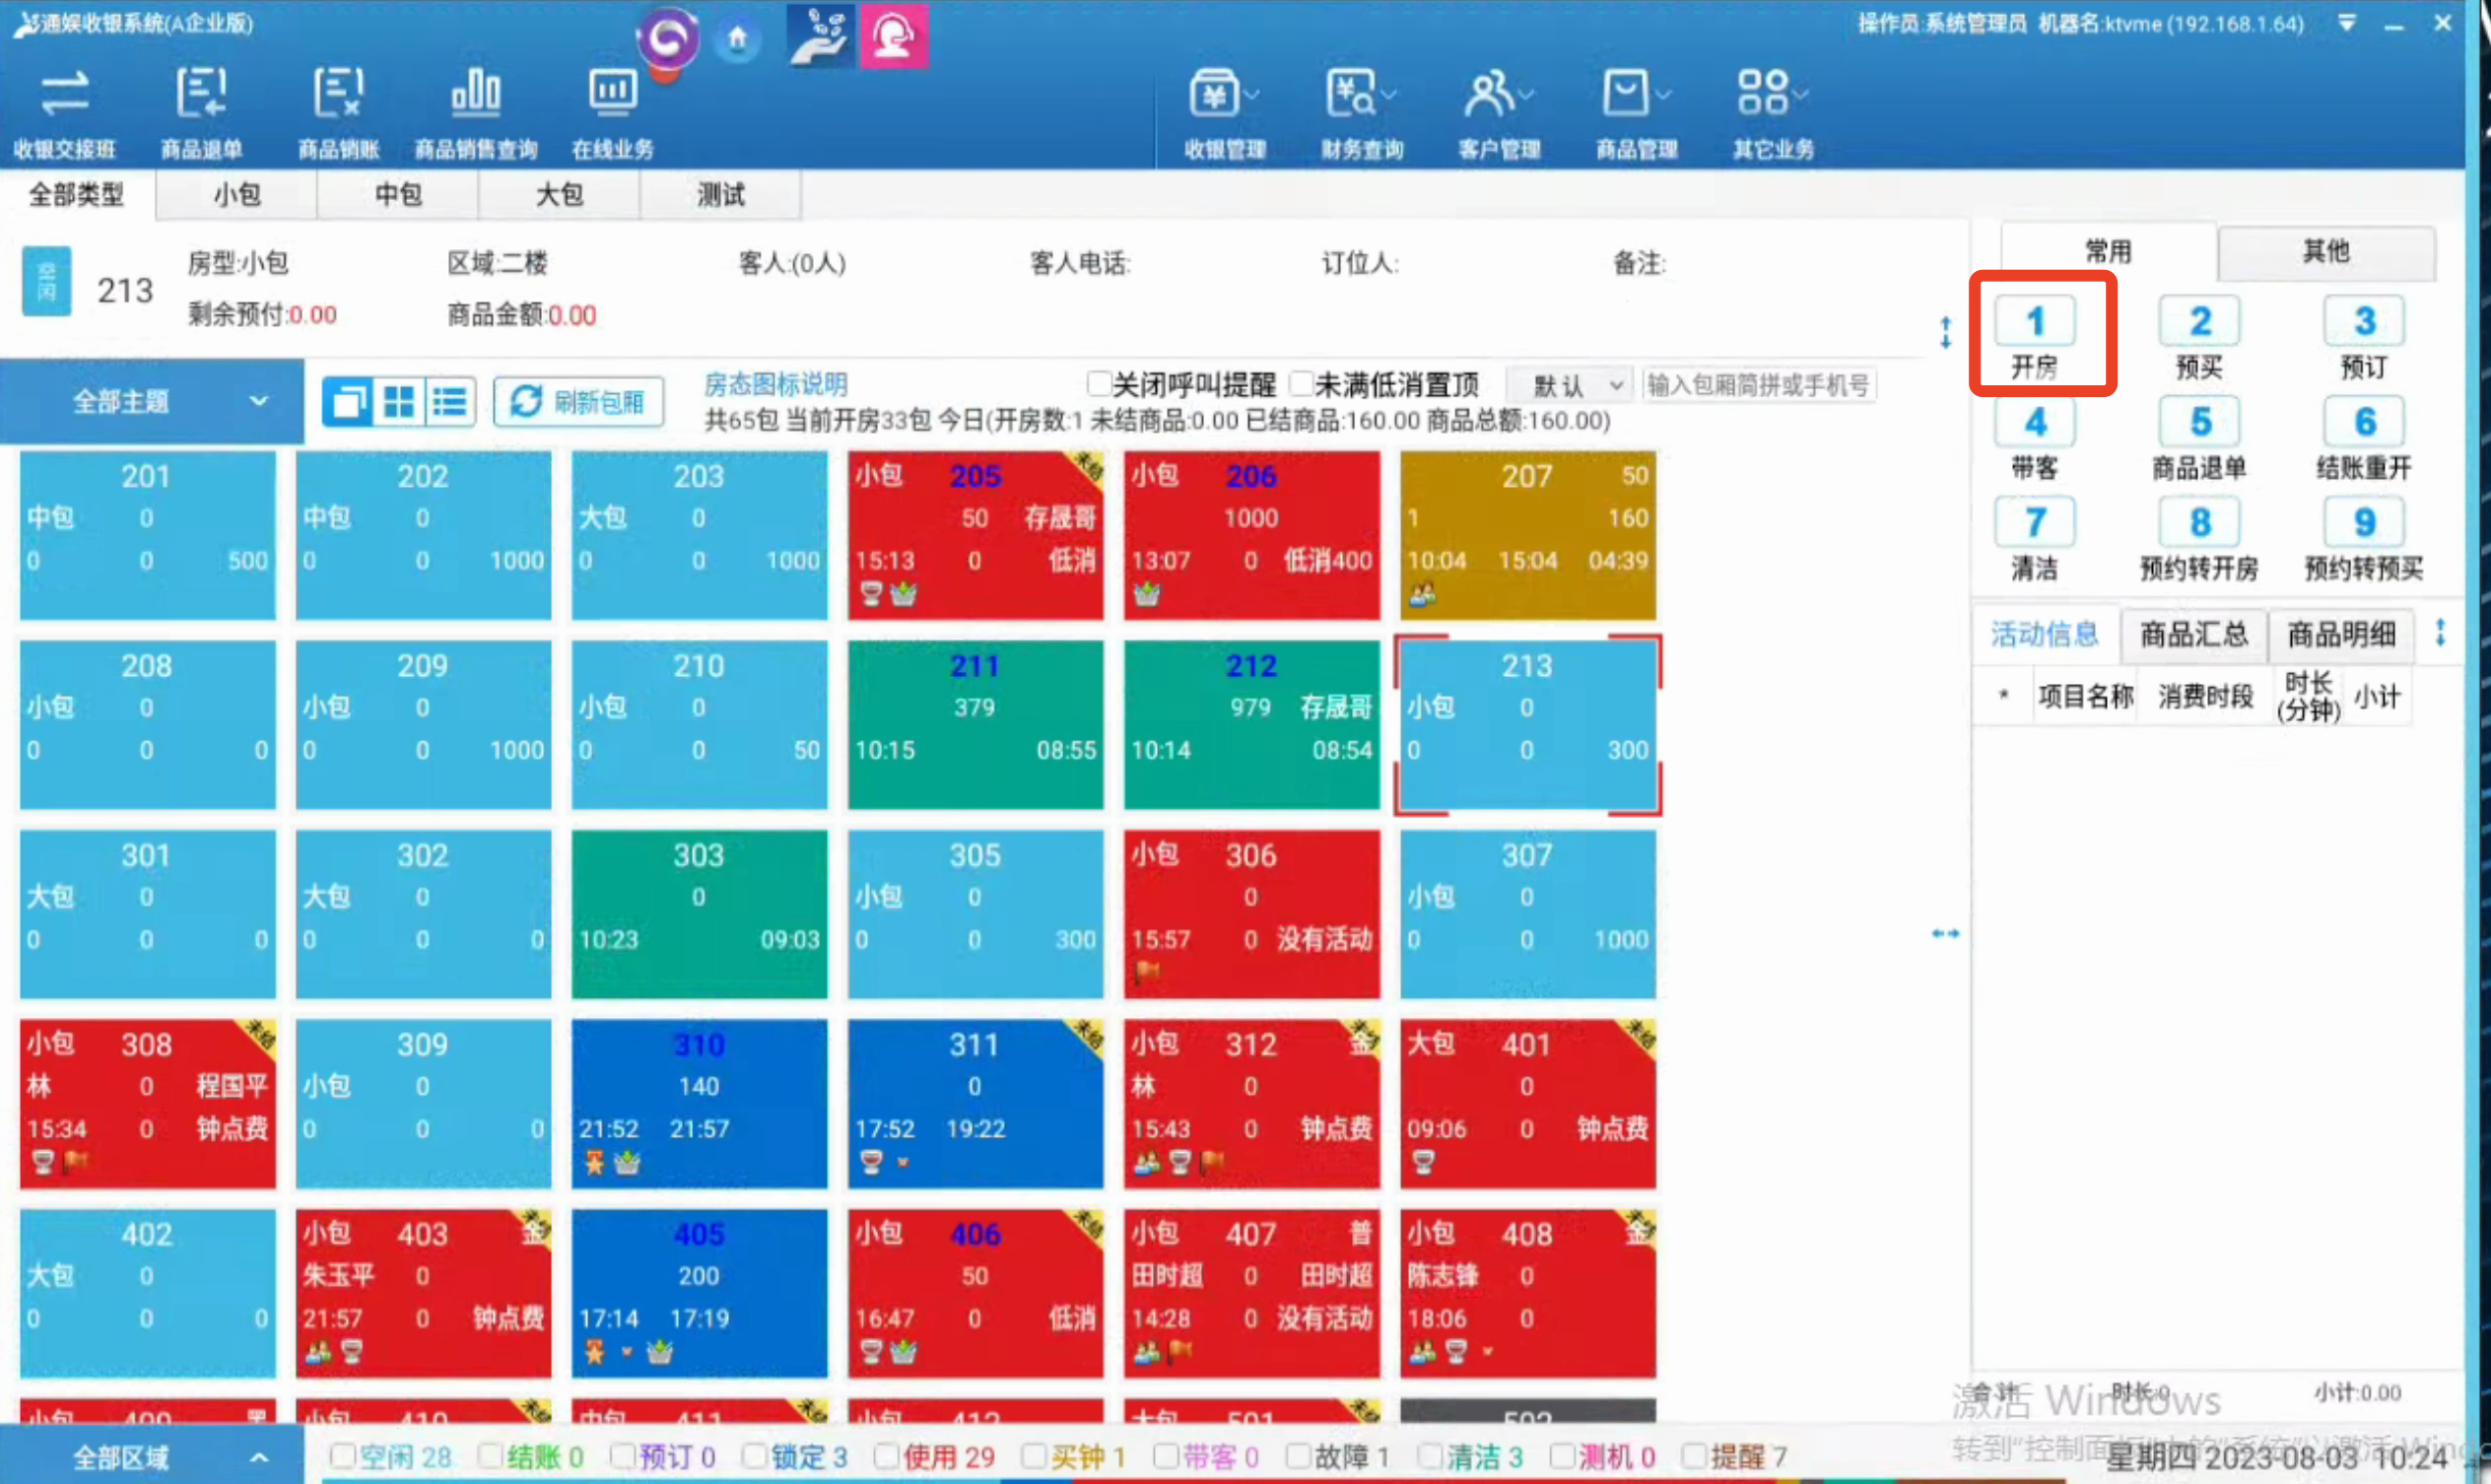Select room 211 card
2491x1484 pixels.
click(x=975, y=724)
